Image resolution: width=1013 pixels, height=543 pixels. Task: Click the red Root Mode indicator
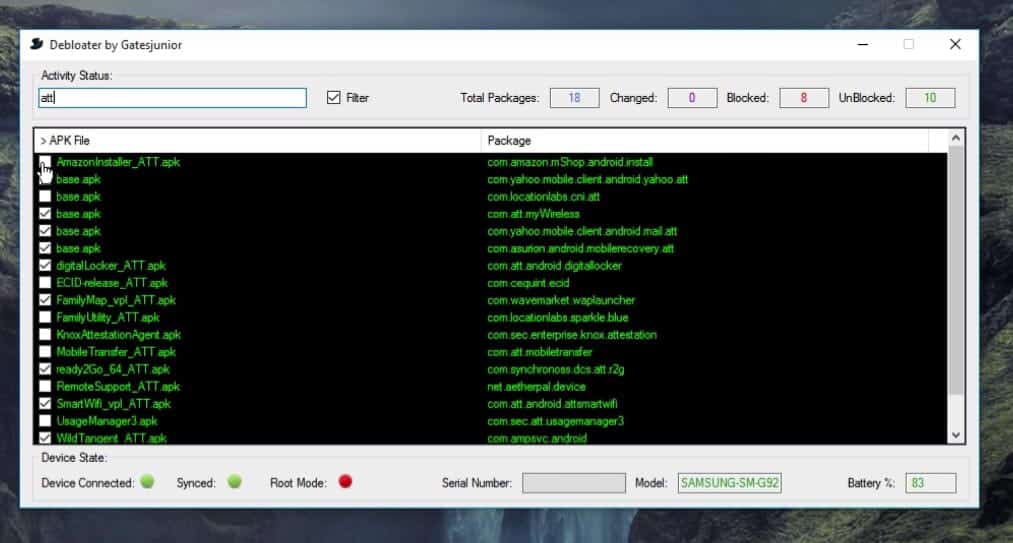pos(346,482)
